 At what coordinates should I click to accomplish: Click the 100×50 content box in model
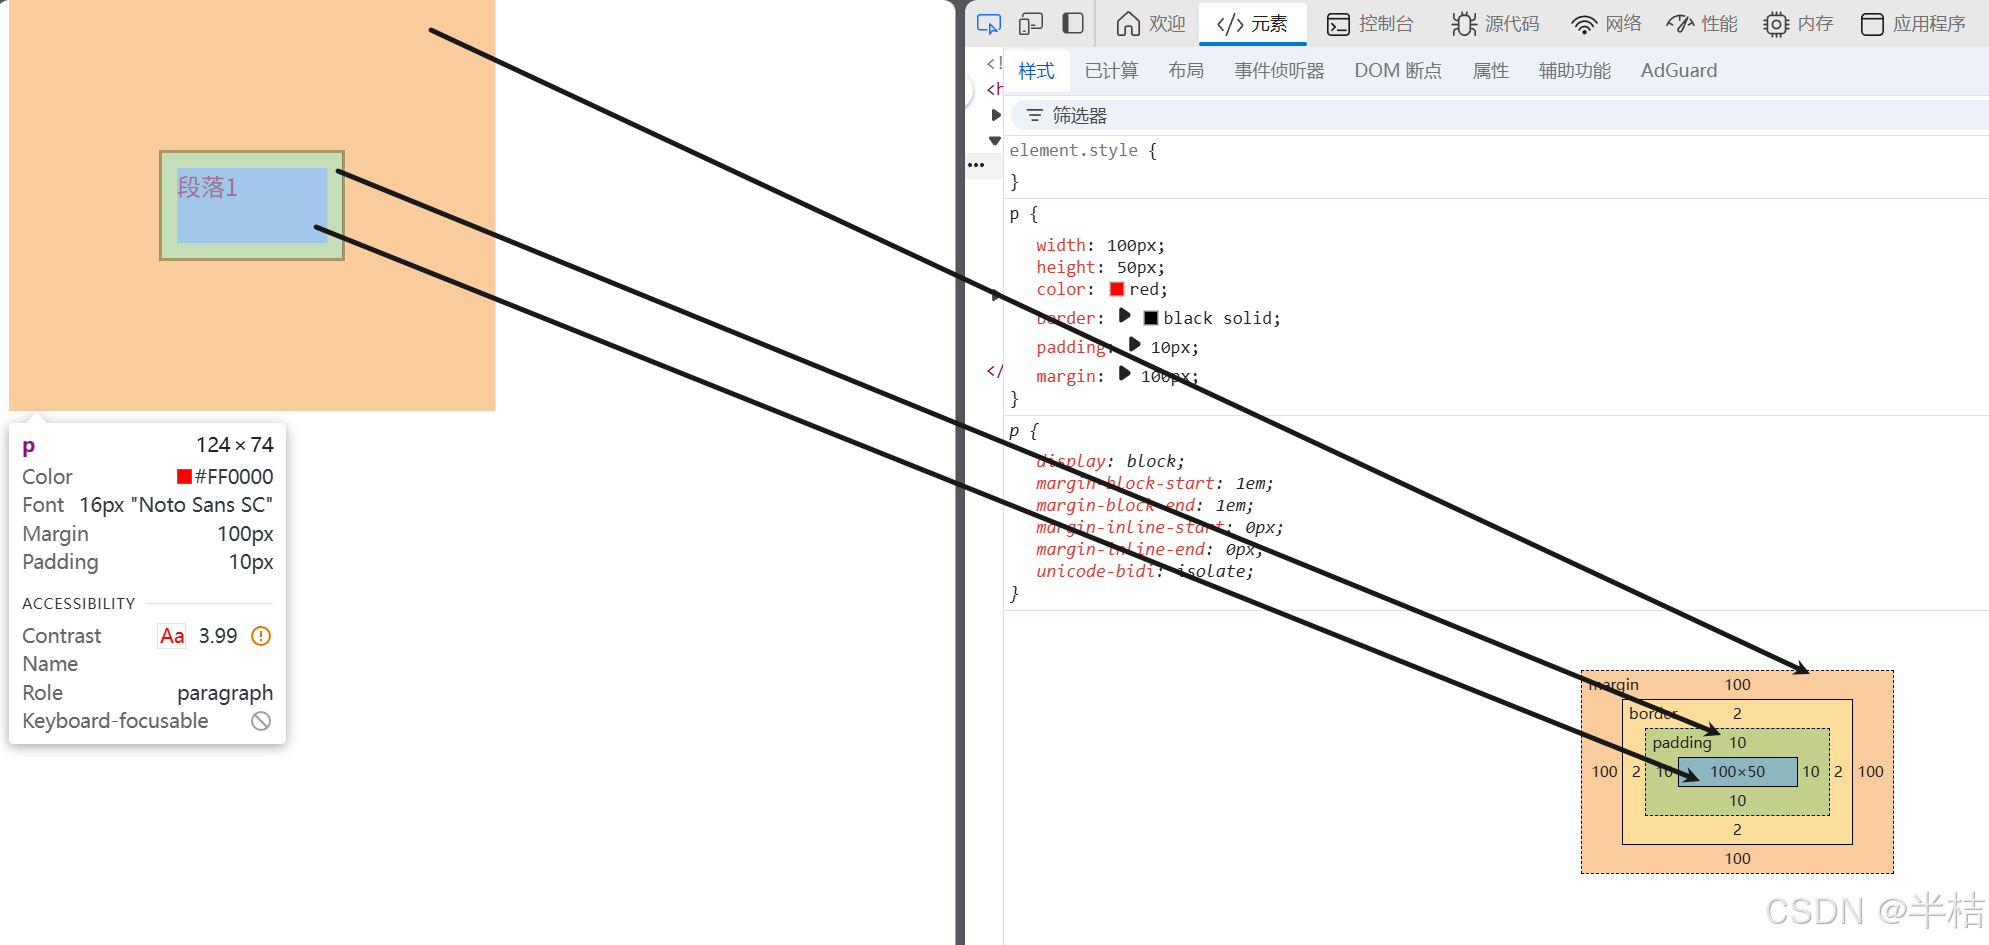click(x=1738, y=772)
